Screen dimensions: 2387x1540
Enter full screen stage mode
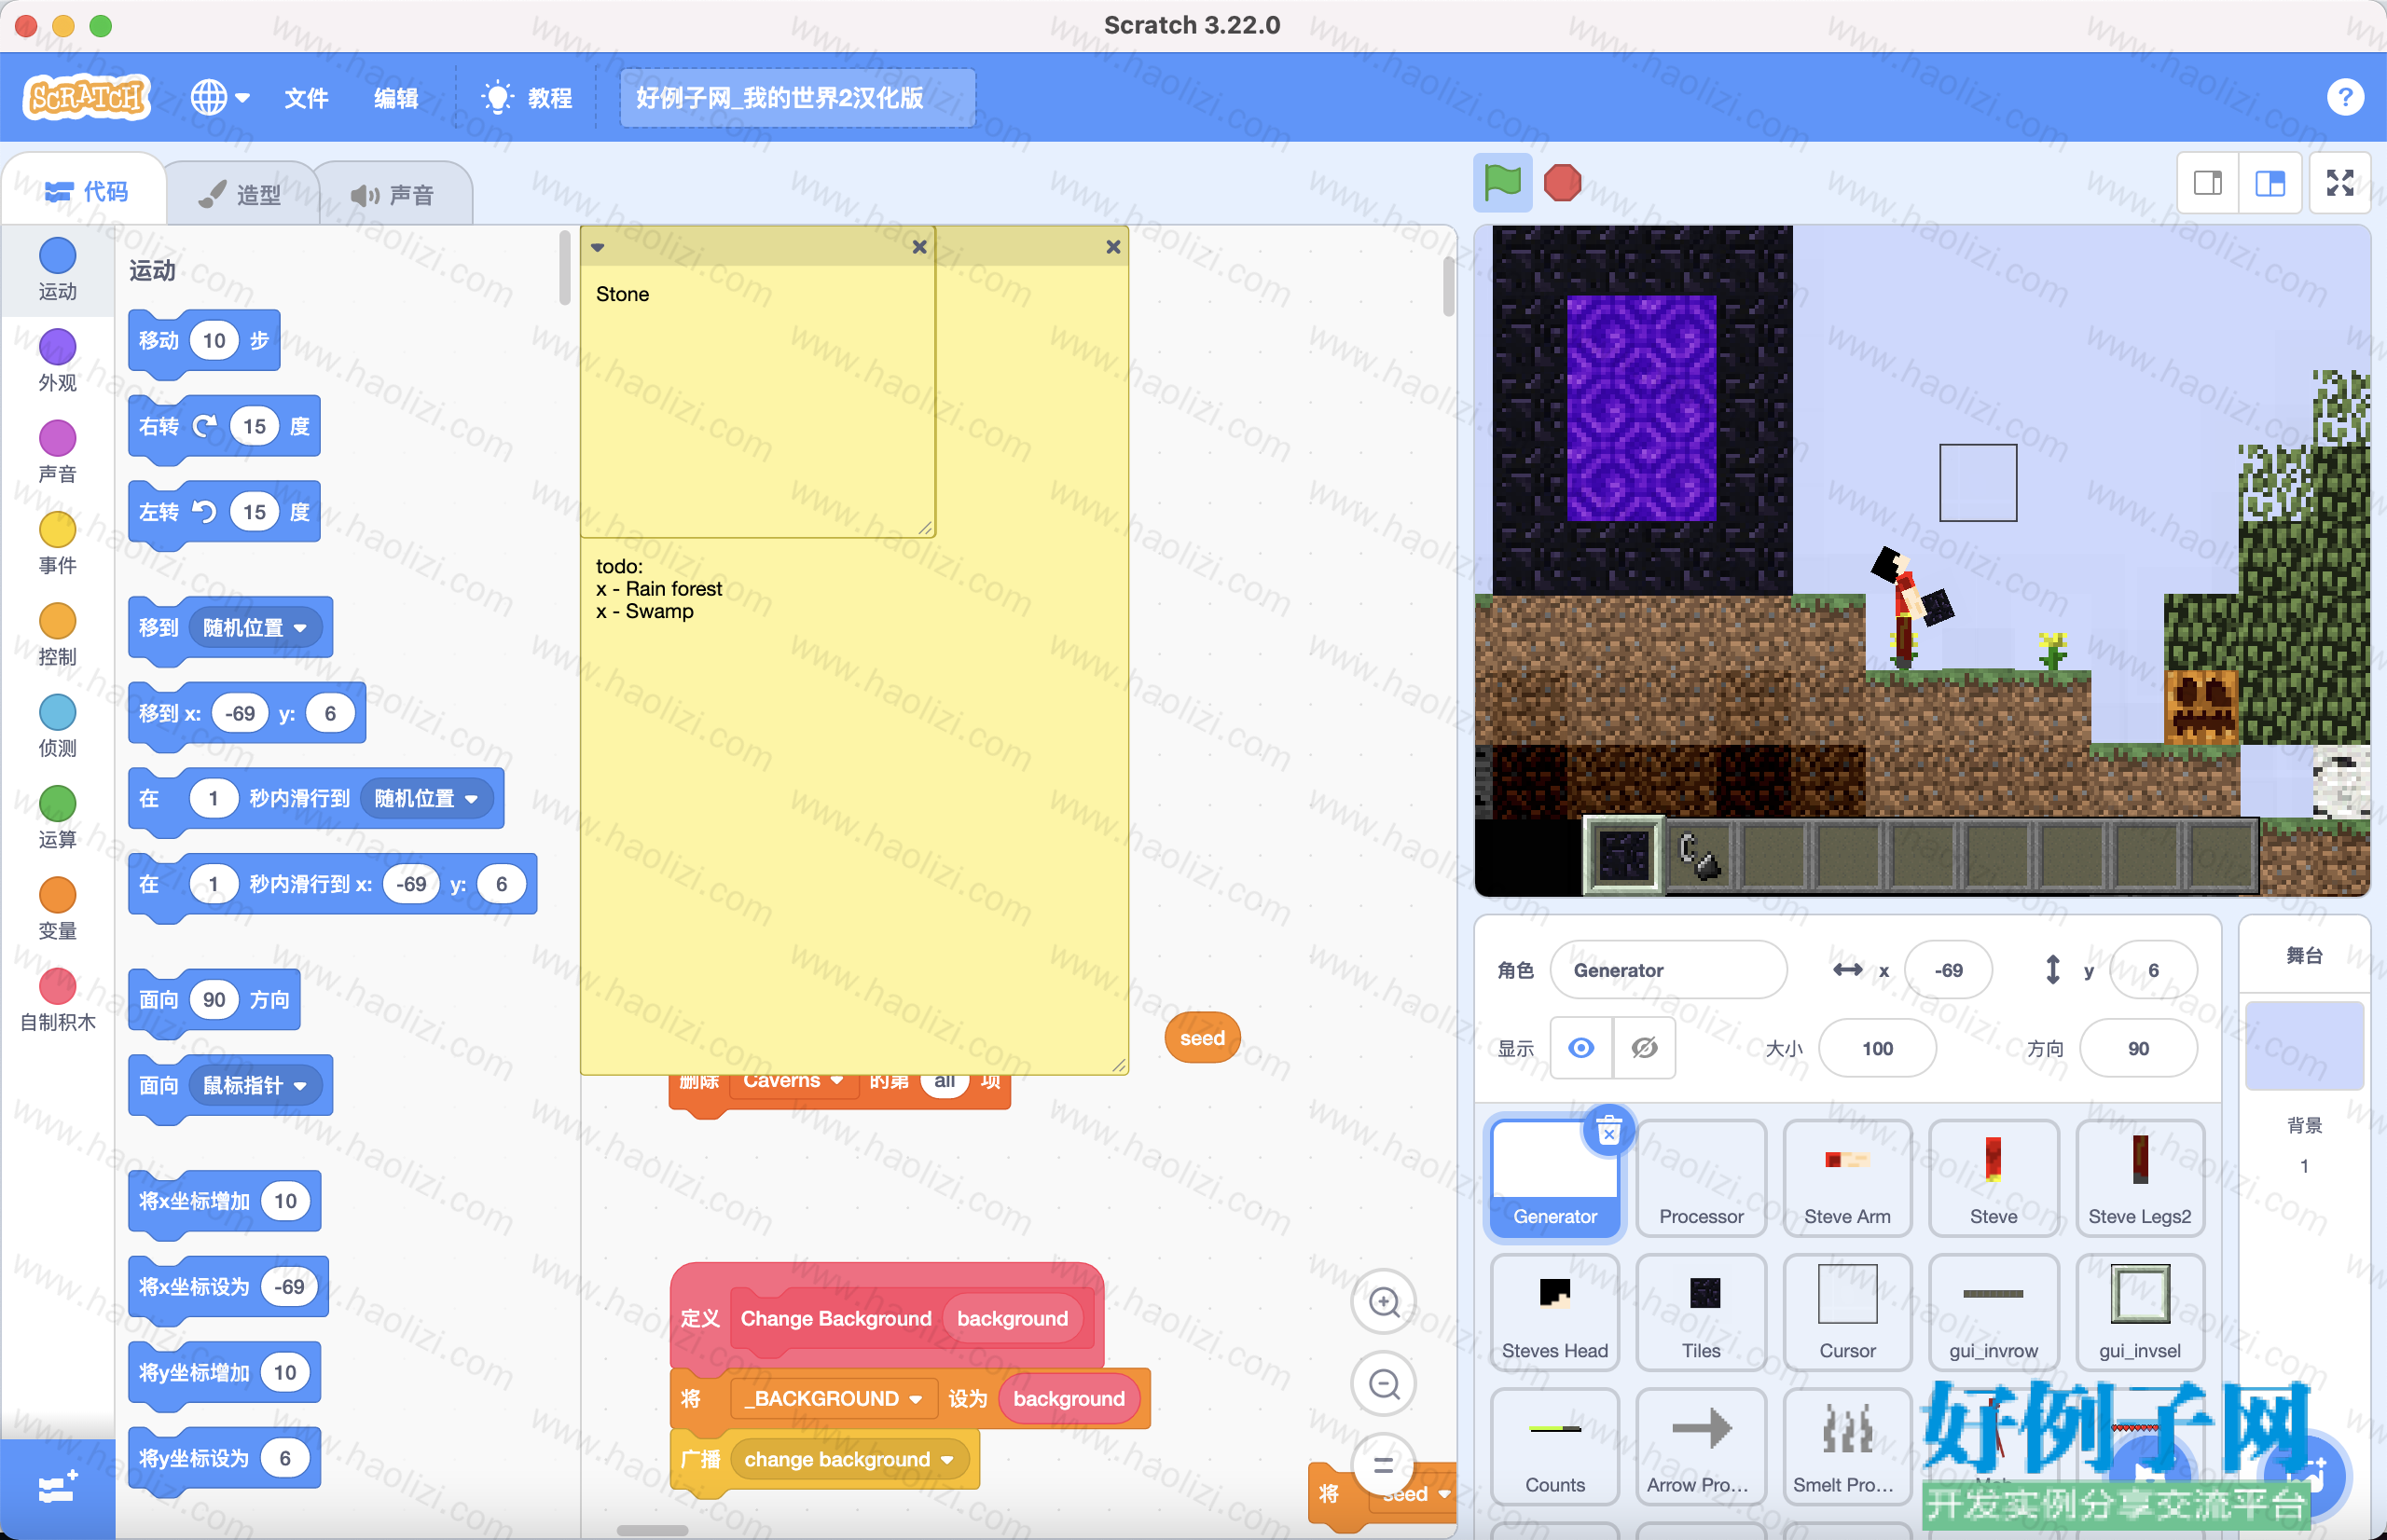pyautogui.click(x=2340, y=183)
